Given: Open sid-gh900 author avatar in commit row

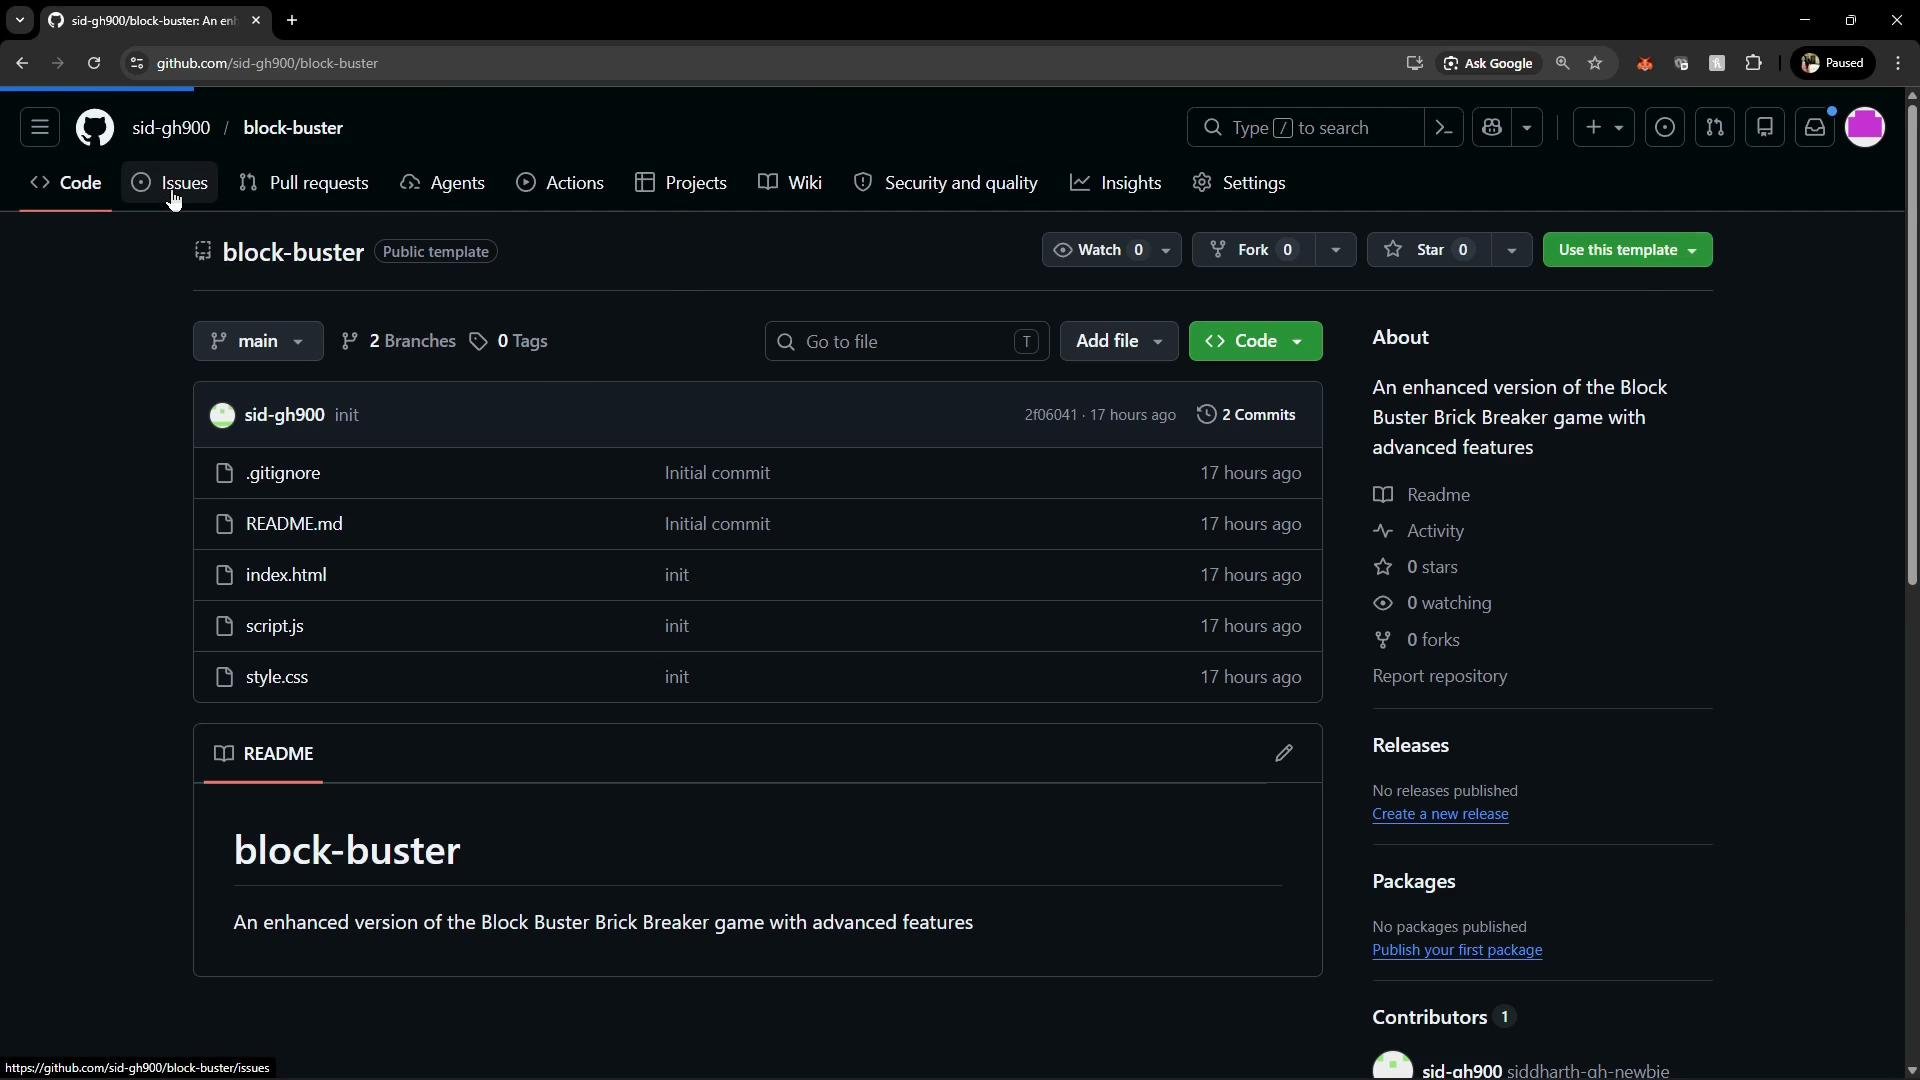Looking at the screenshot, I should pos(222,415).
